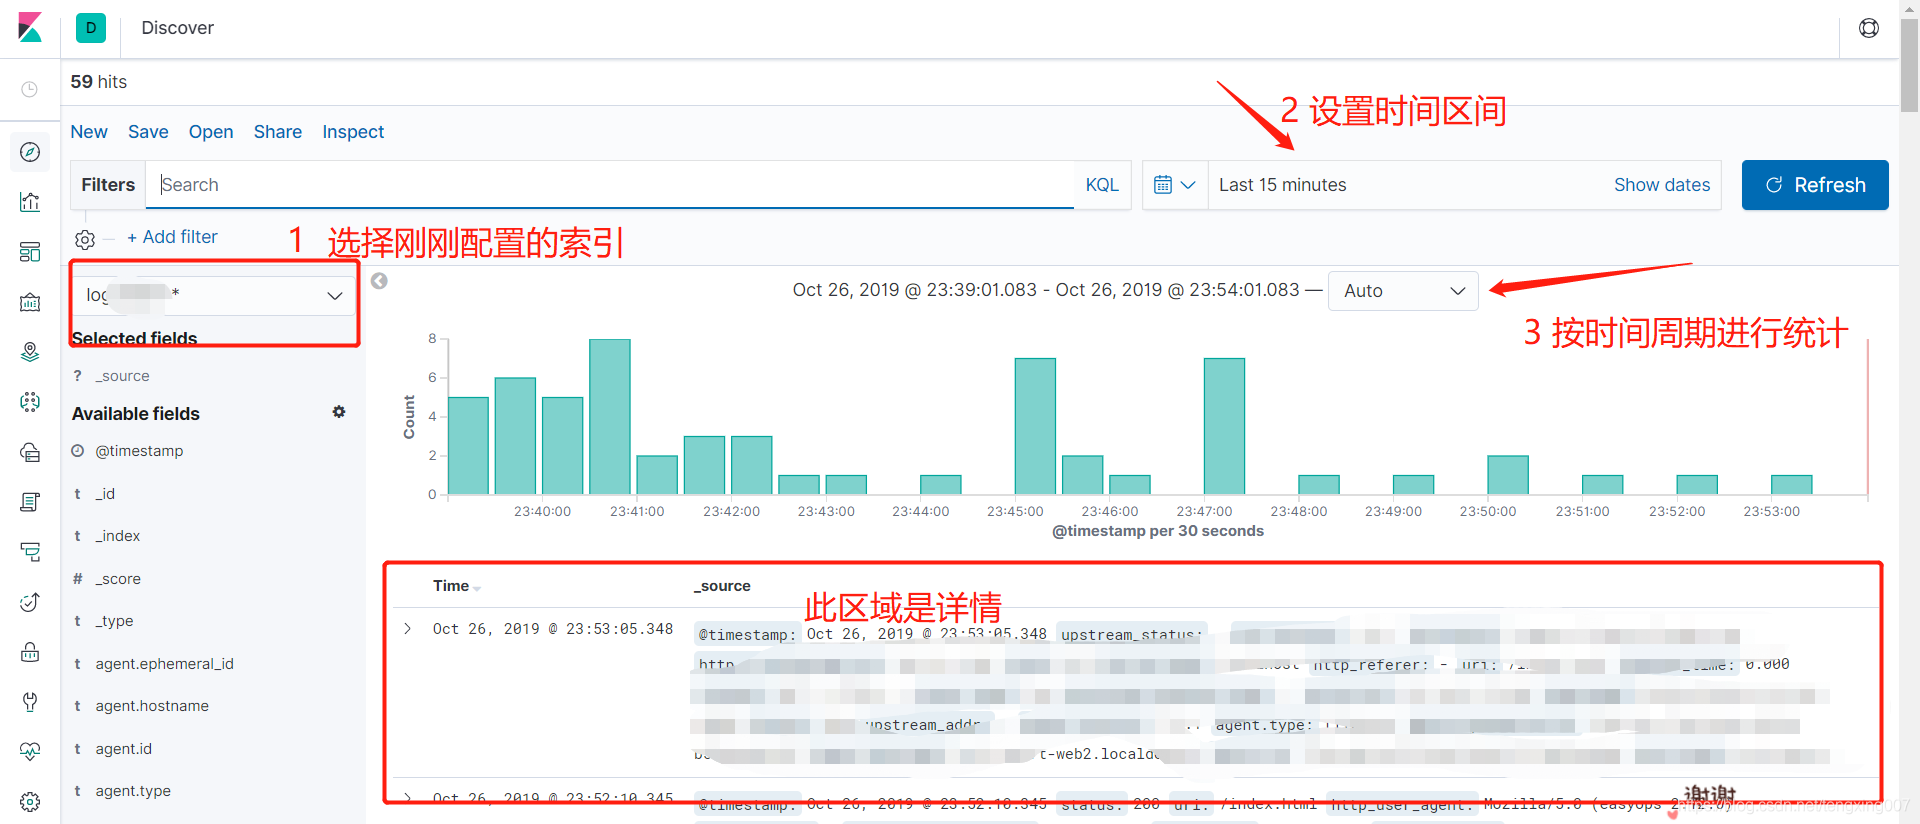
Task: Select the agent.id field
Action: 123,749
